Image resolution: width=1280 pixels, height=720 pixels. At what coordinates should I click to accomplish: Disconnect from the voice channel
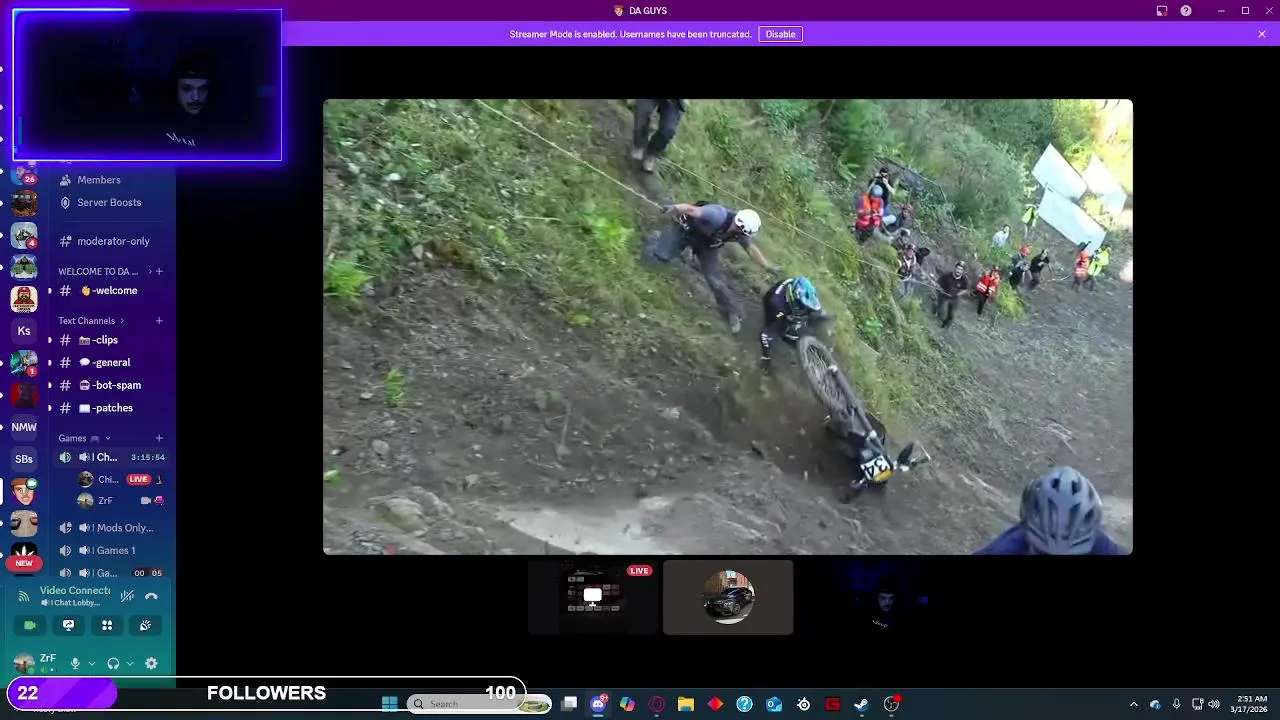pos(151,596)
